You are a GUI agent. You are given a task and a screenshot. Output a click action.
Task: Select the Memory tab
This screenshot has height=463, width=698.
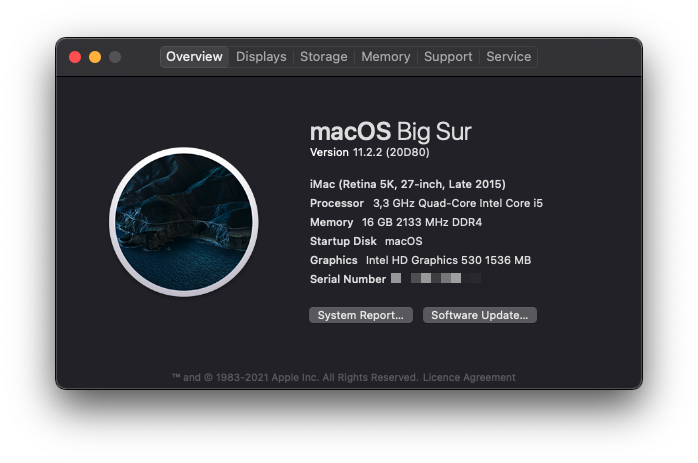tap(386, 57)
